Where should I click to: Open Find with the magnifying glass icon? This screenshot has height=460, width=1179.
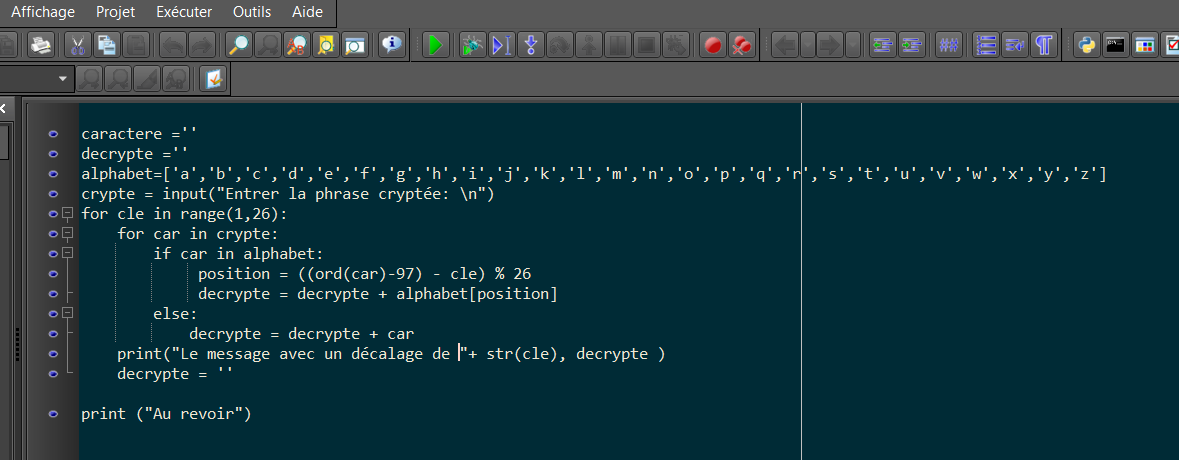pos(239,45)
